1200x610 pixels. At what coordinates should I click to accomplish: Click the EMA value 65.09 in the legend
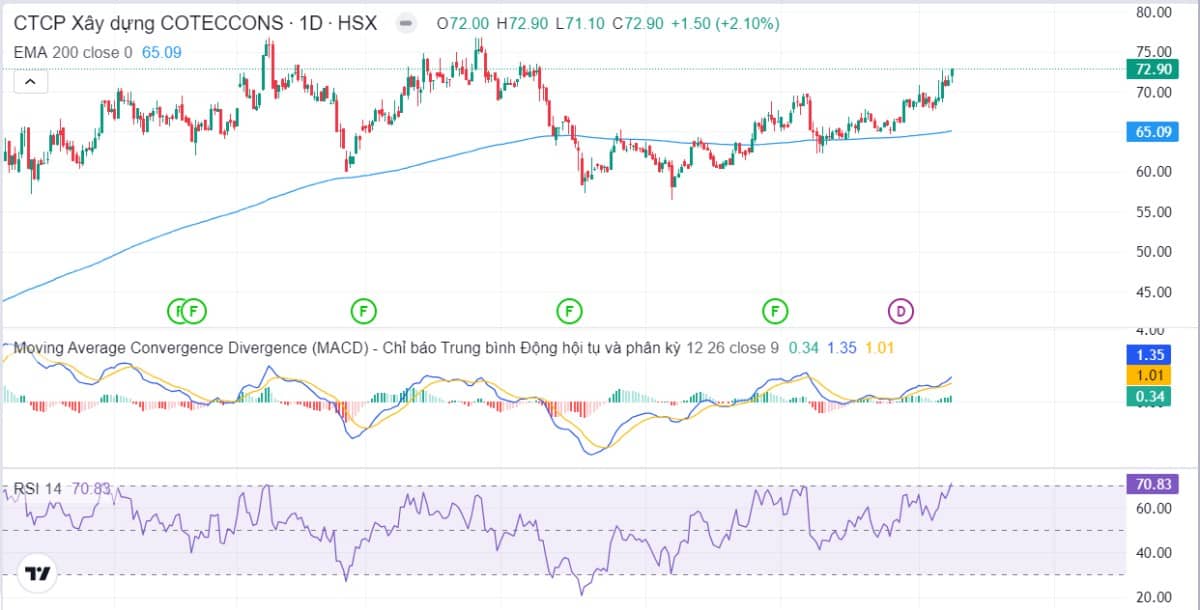tap(161, 51)
